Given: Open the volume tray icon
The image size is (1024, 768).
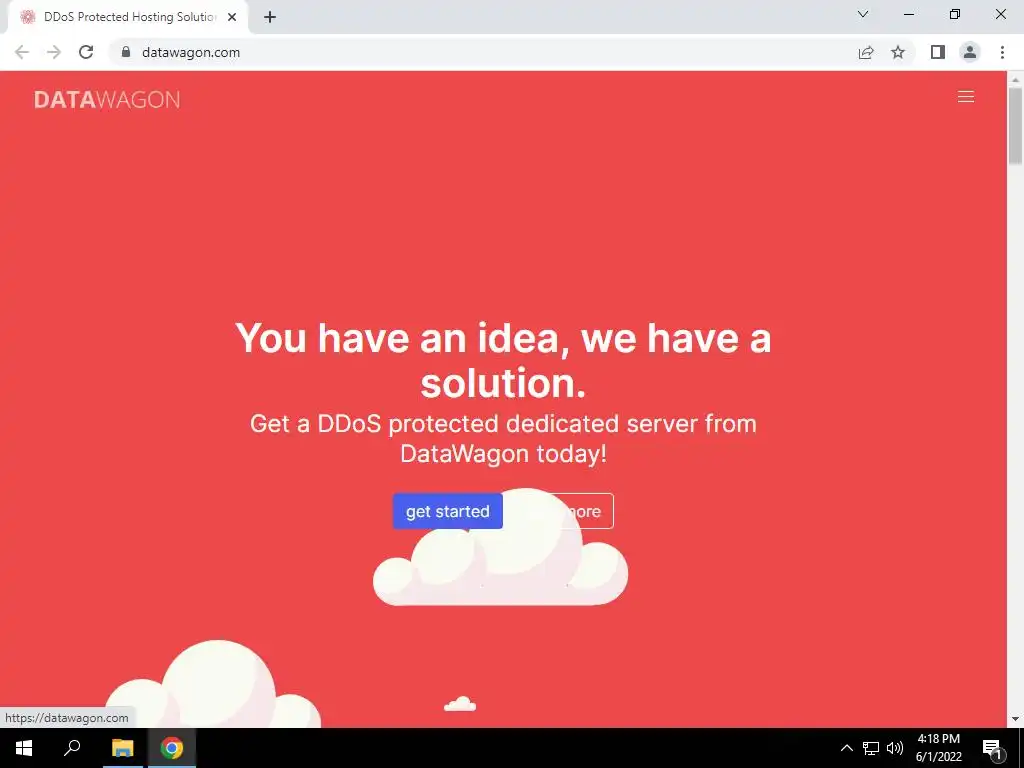Looking at the screenshot, I should (895, 748).
